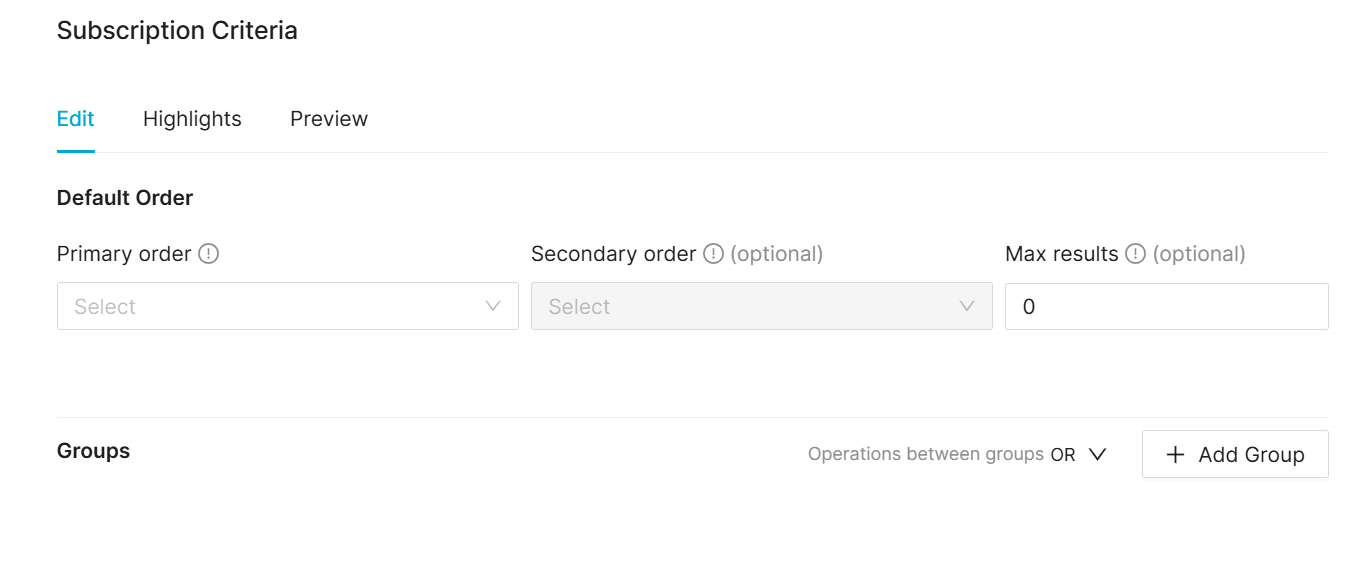Go to the Preview tab
The image size is (1360, 561).
[x=329, y=119]
